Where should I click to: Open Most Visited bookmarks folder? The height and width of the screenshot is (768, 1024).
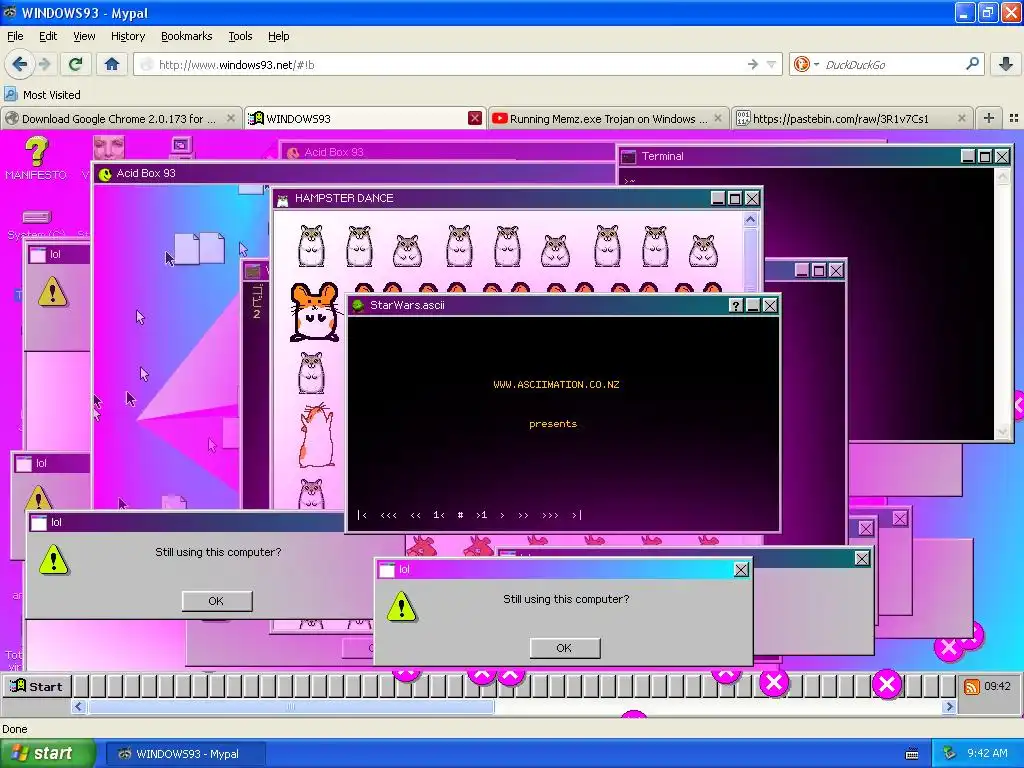(43, 95)
